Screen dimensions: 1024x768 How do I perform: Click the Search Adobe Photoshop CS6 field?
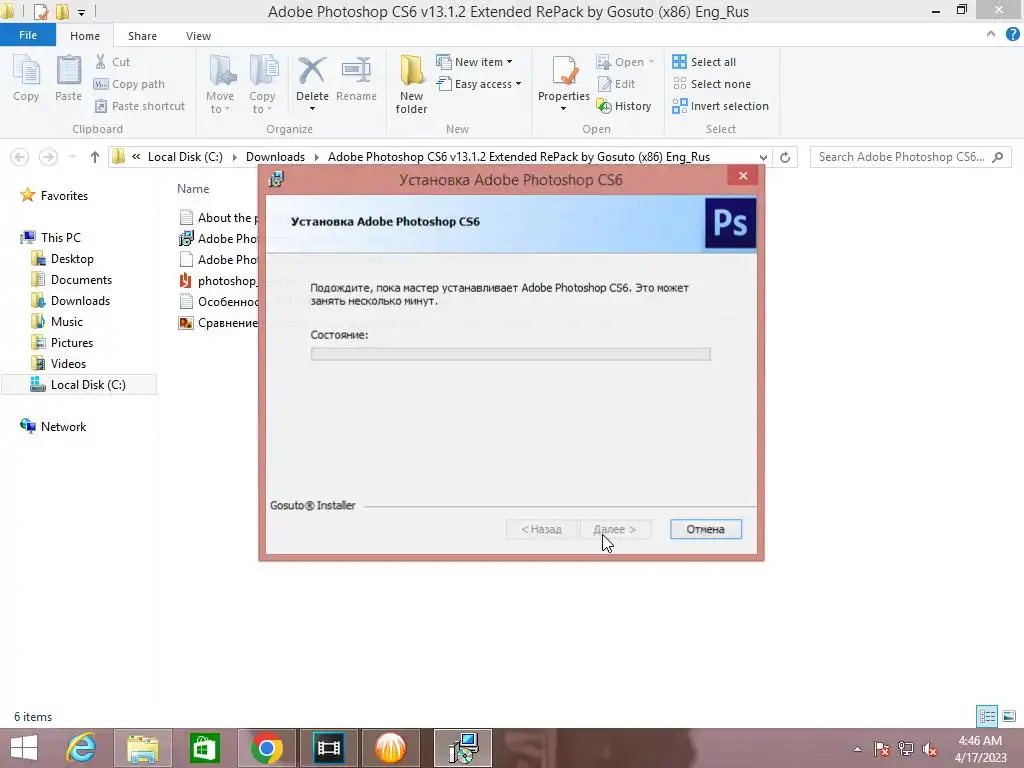coord(910,157)
